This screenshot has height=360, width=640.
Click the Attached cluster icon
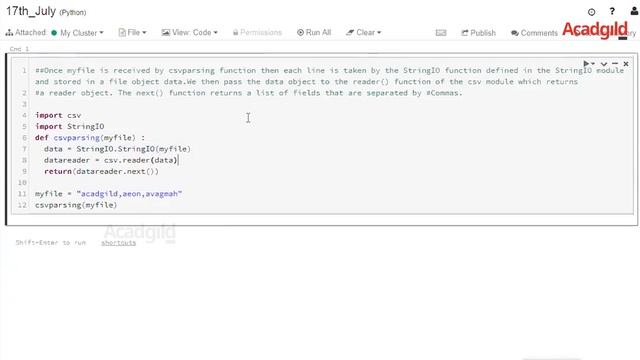9,33
